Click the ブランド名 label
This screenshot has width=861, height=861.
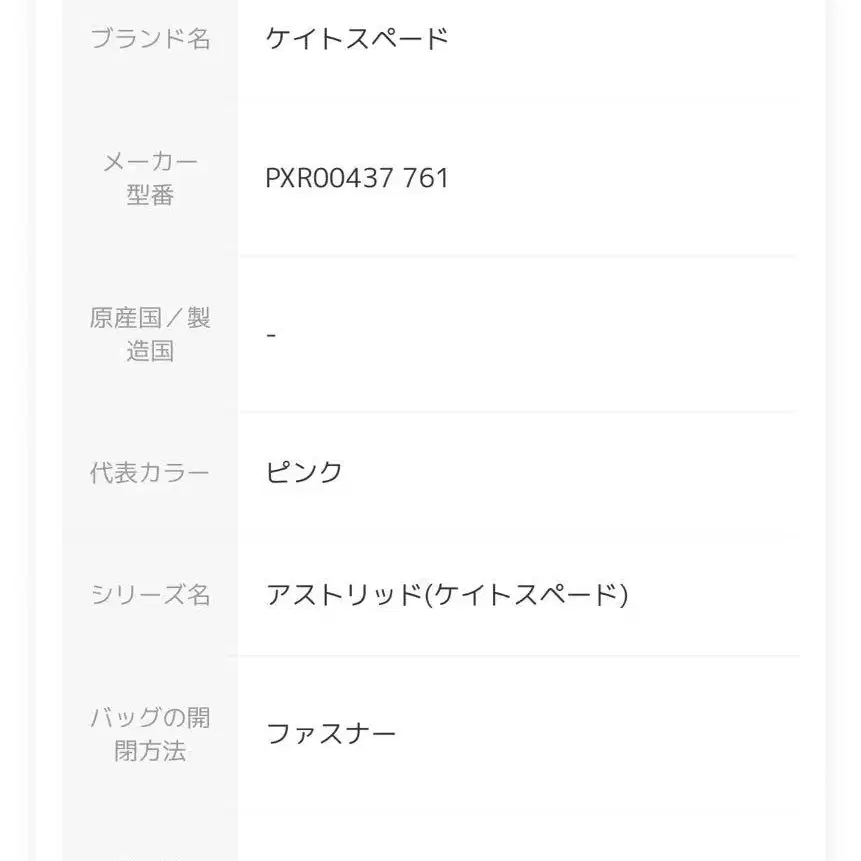150,39
